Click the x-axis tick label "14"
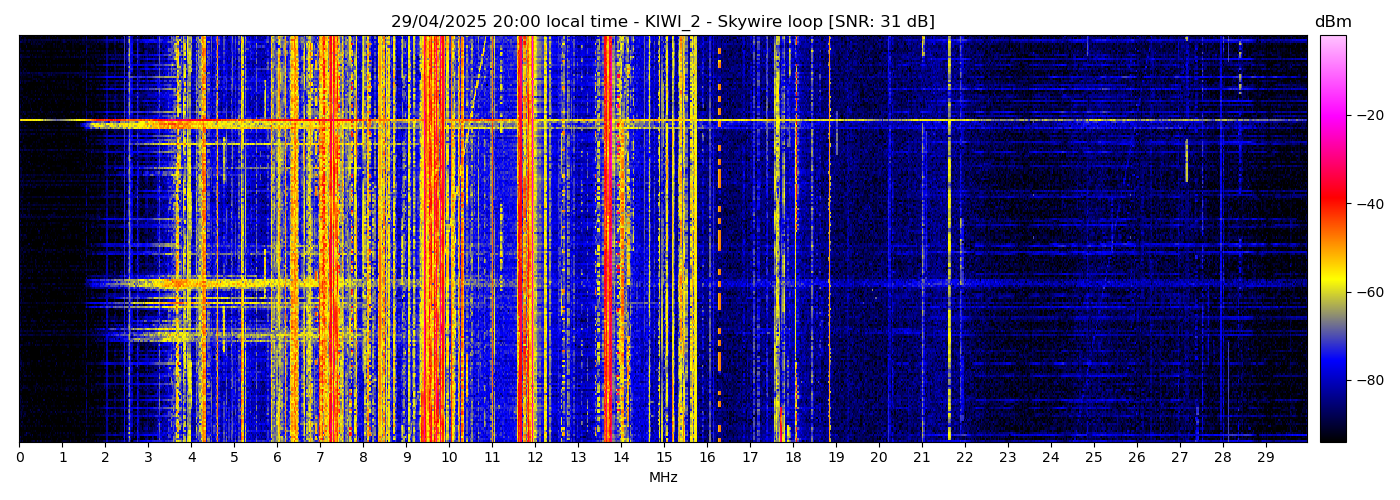This screenshot has width=1400, height=500. 621,458
